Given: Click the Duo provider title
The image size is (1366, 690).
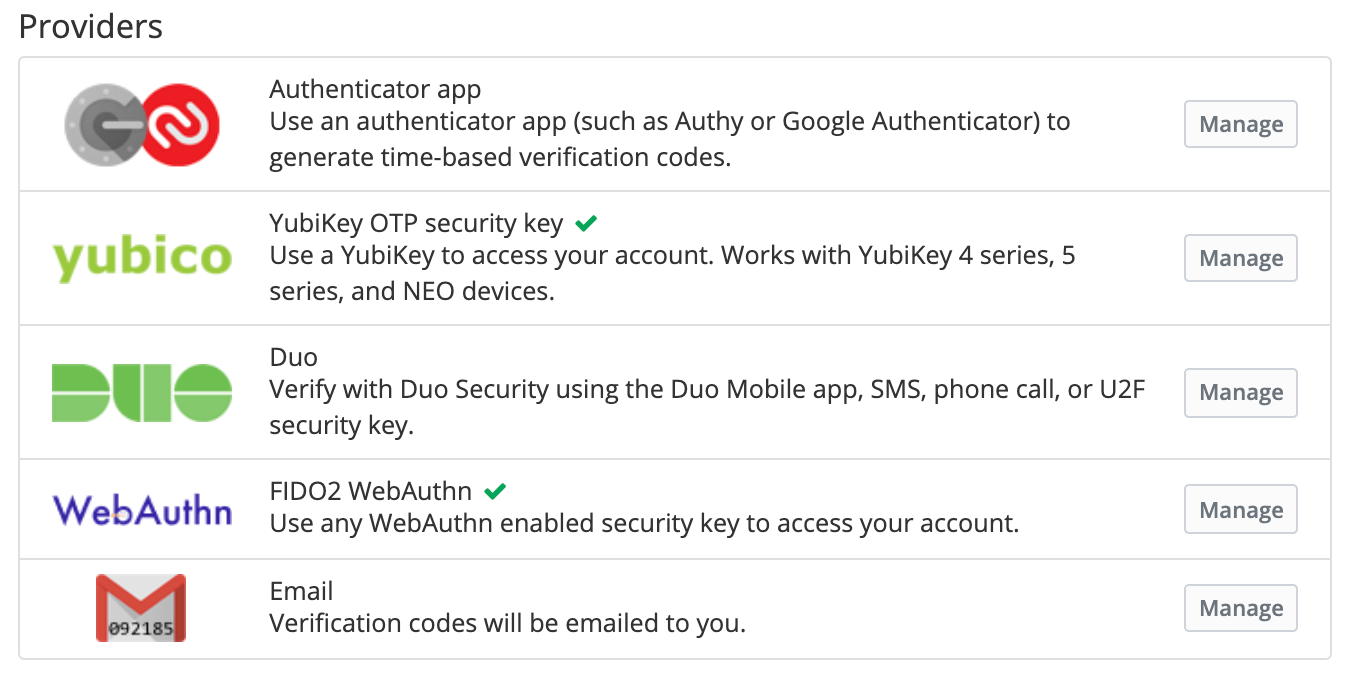Looking at the screenshot, I should click(x=293, y=357).
